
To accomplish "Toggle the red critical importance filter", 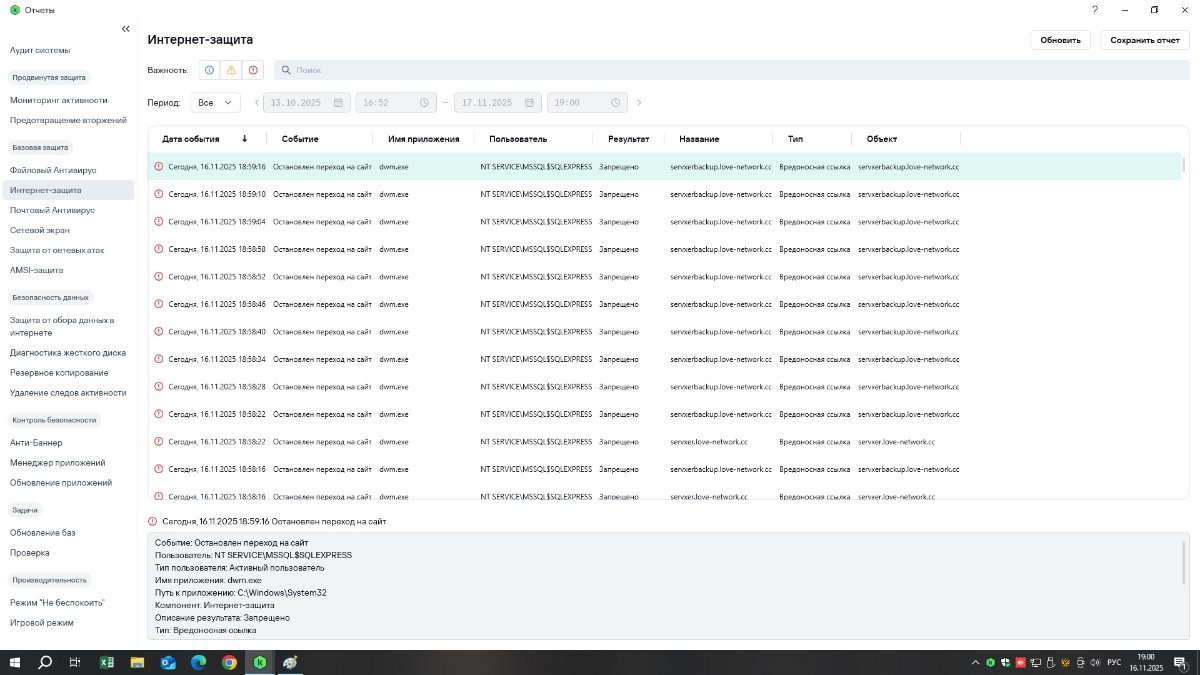I will click(253, 70).
